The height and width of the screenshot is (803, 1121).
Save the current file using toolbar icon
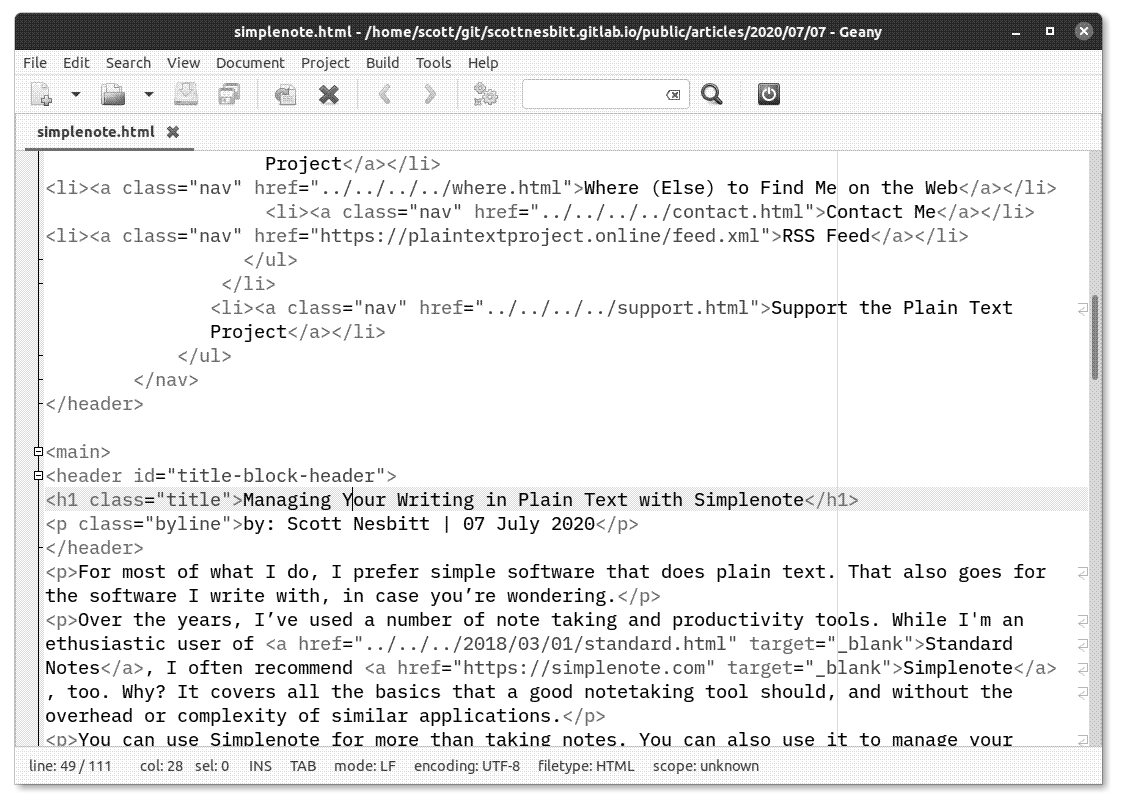186,94
